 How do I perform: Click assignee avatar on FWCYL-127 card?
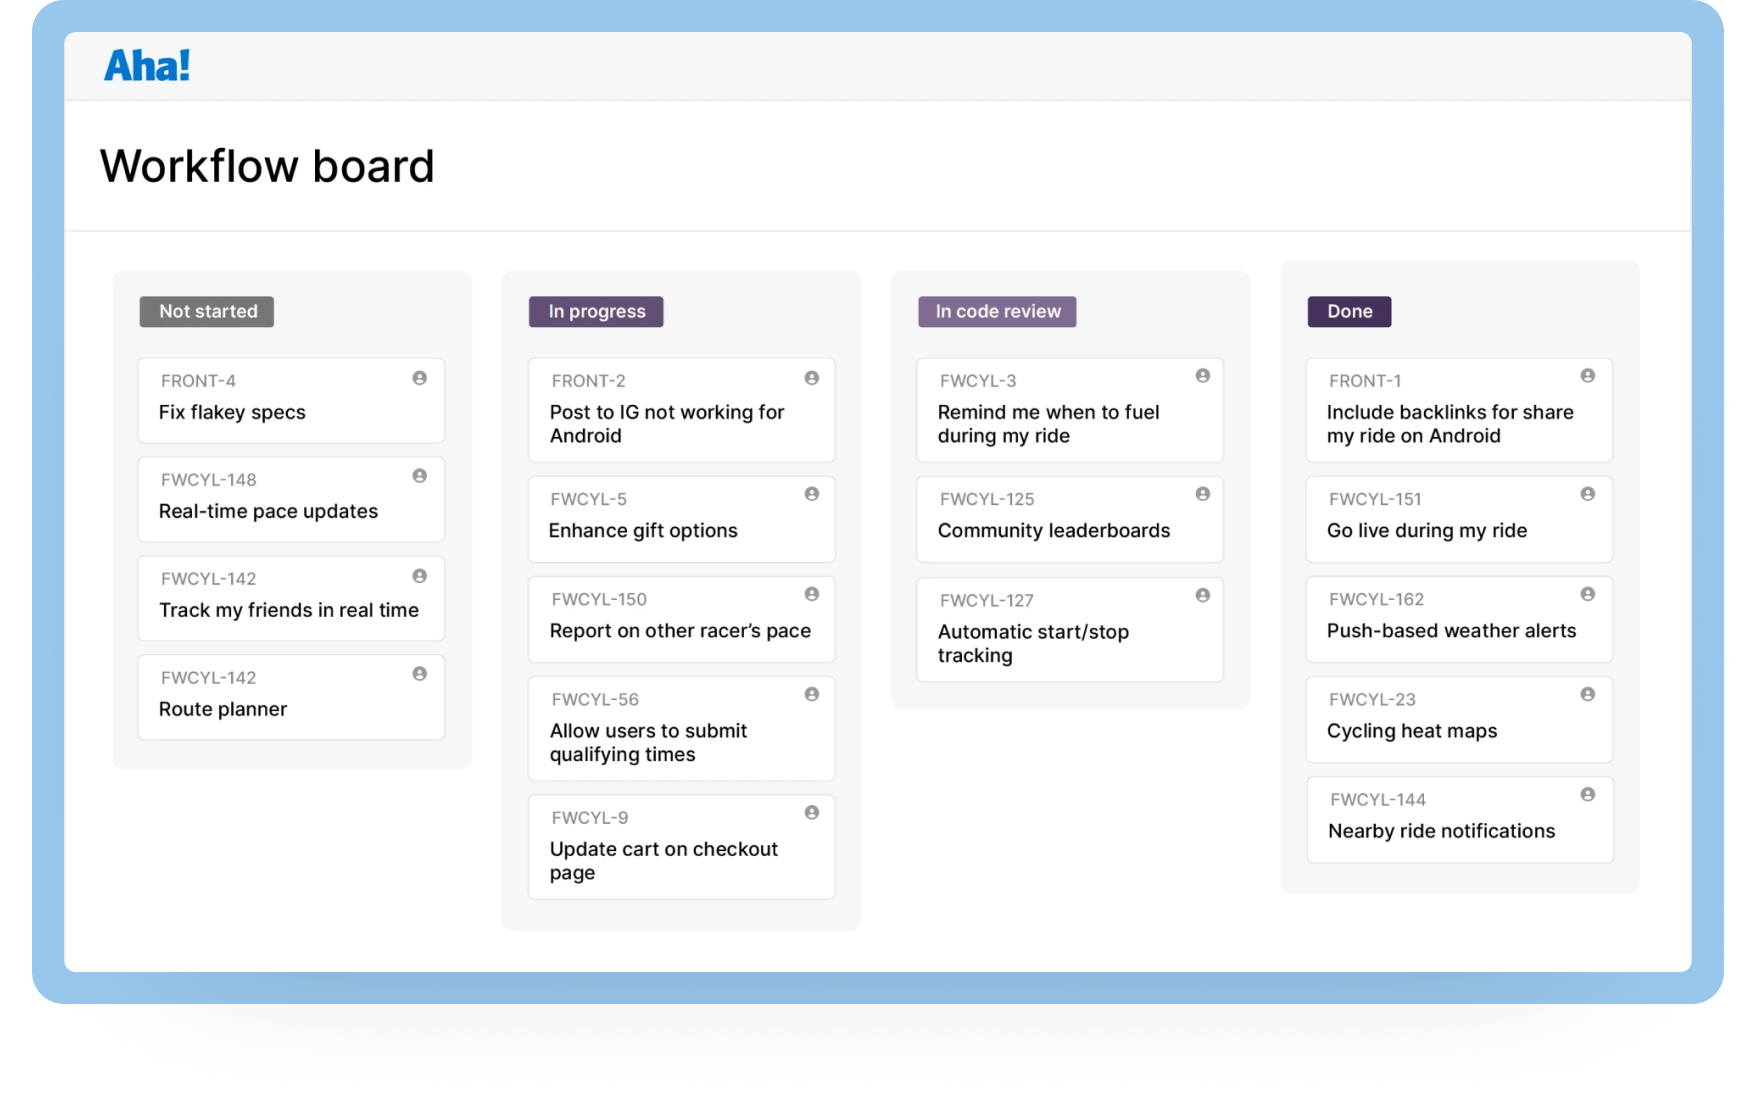coord(1203,595)
